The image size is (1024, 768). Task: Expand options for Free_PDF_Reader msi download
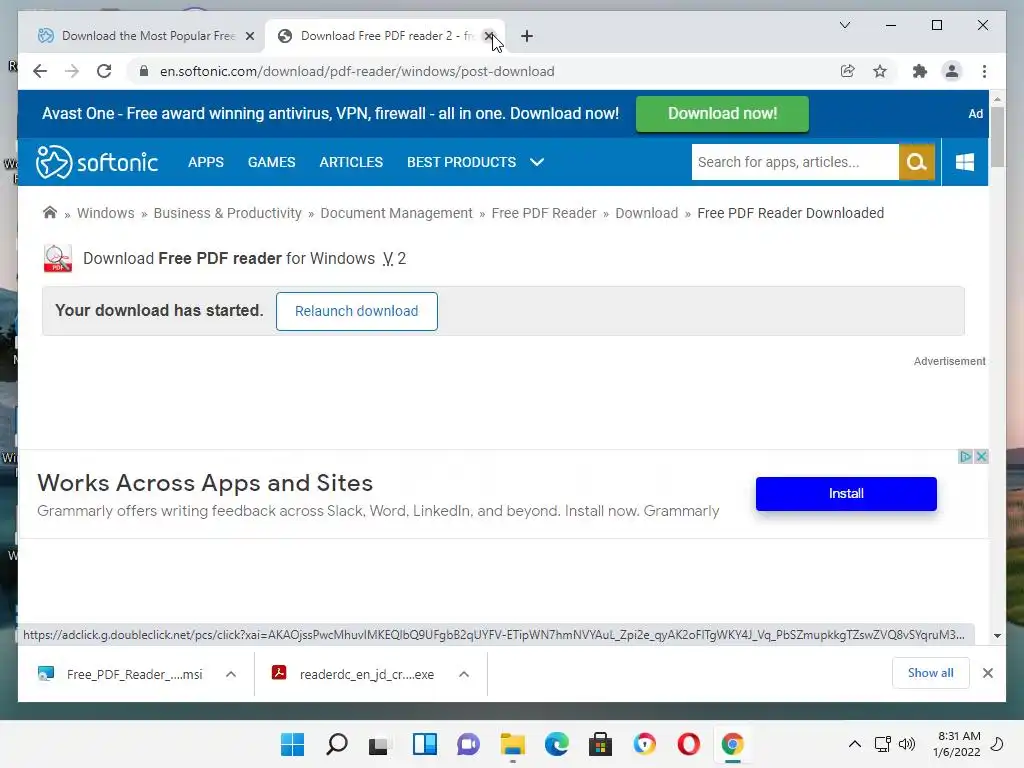[231, 674]
